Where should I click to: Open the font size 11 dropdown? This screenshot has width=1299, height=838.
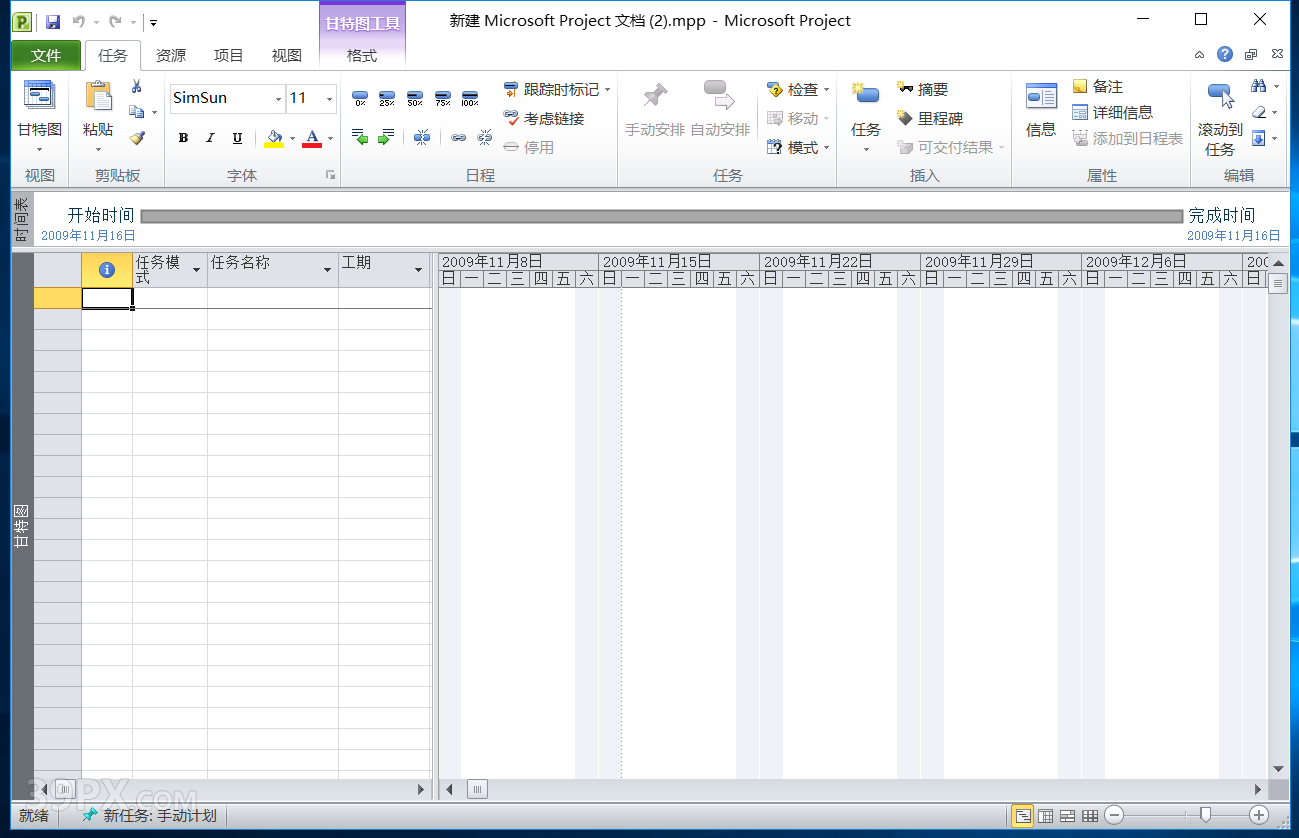point(329,99)
